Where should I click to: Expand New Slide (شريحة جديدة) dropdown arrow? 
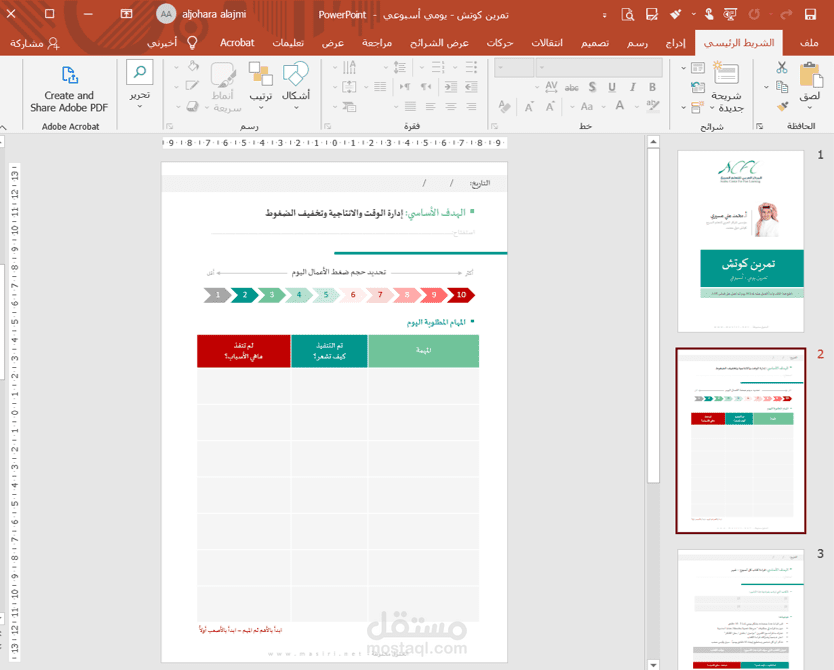click(x=712, y=109)
